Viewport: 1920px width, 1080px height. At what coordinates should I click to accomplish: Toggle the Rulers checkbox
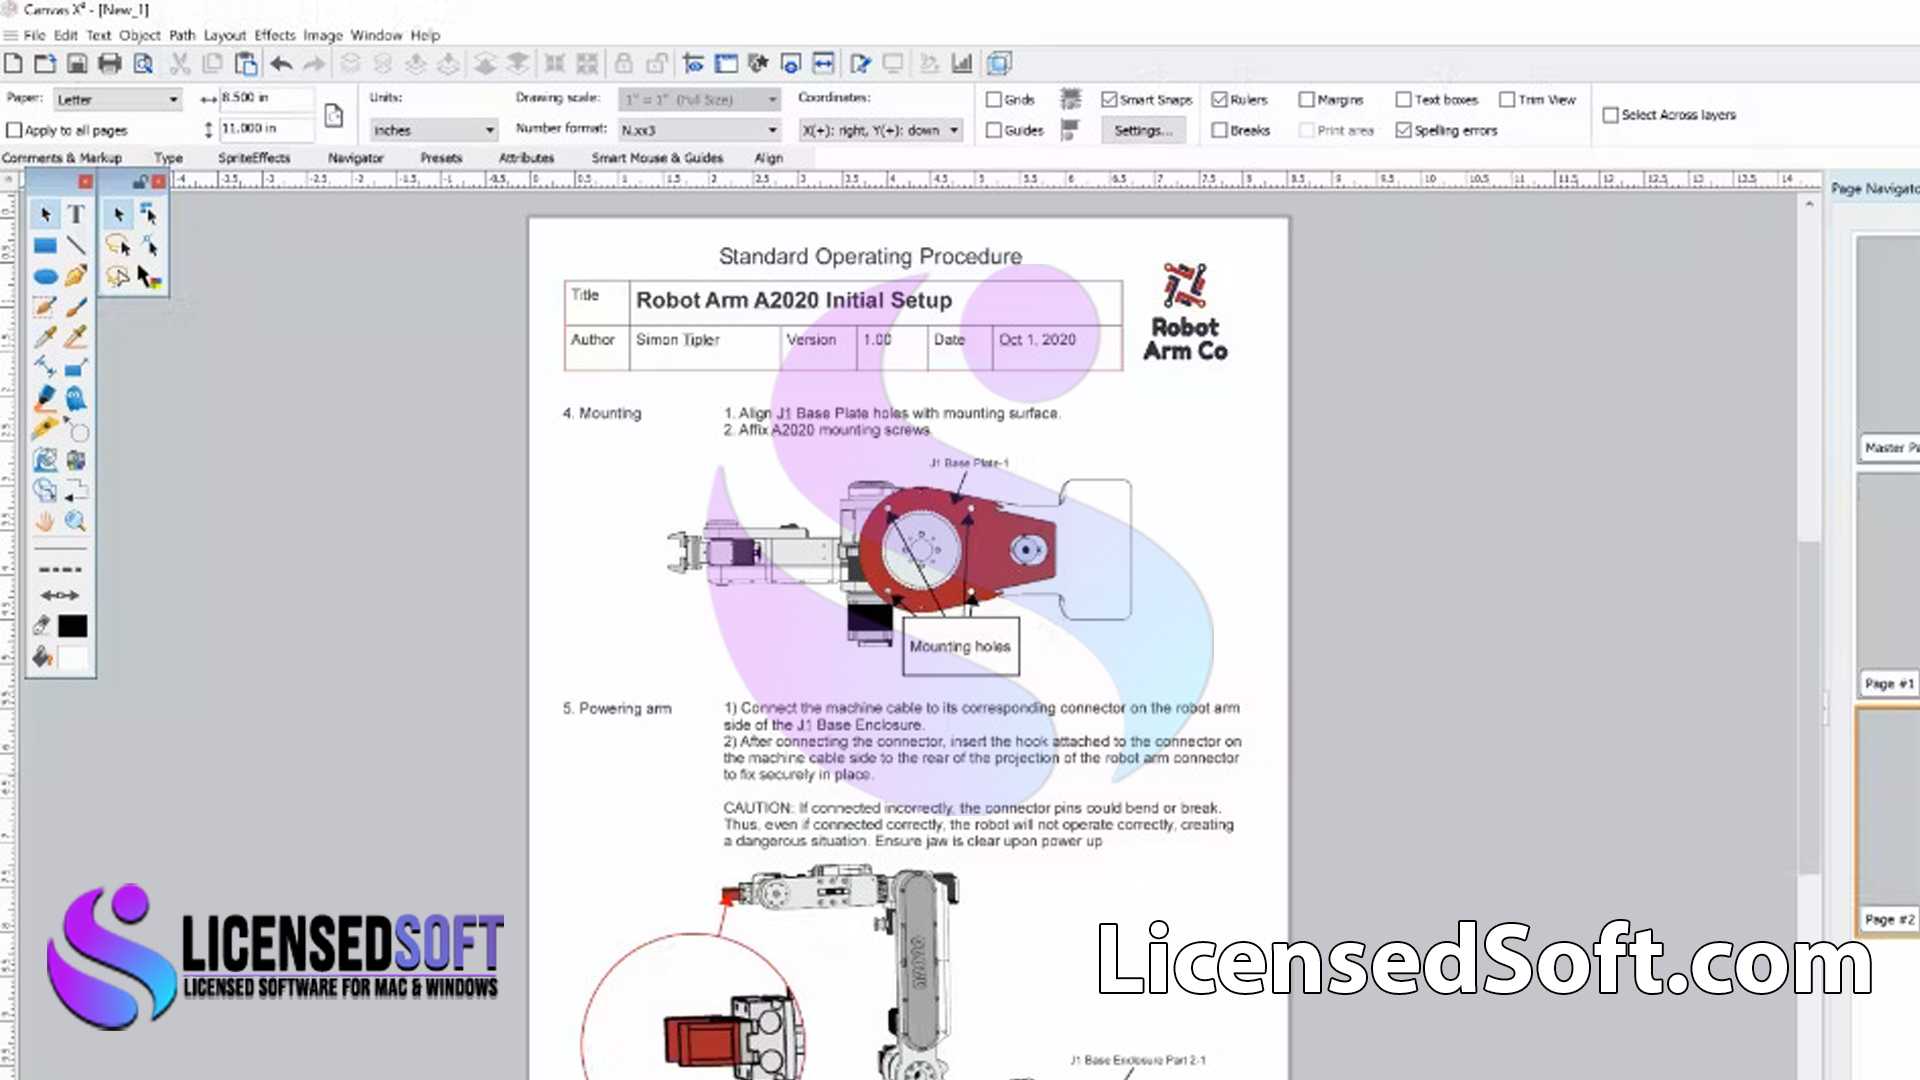pos(1219,99)
